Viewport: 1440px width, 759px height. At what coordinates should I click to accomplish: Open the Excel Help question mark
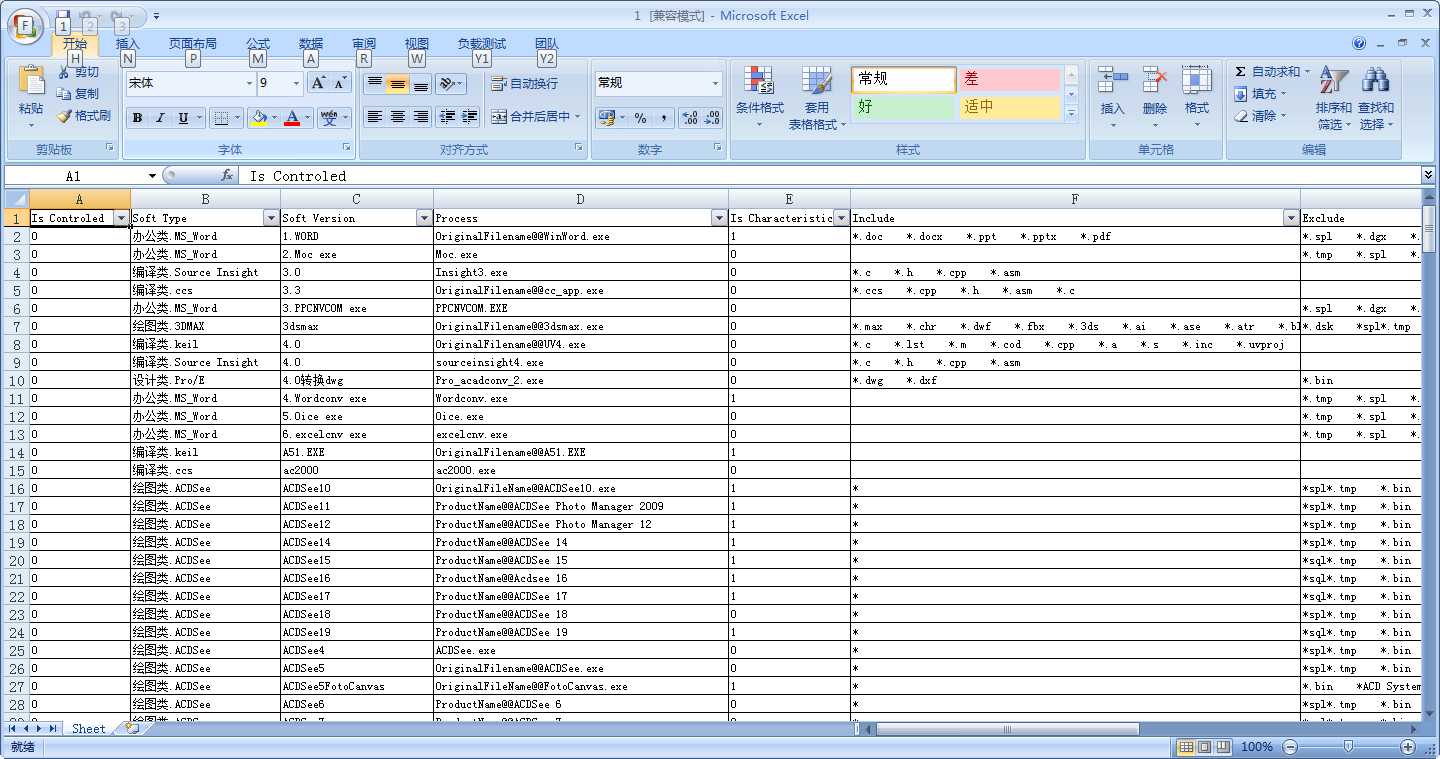tap(1359, 43)
